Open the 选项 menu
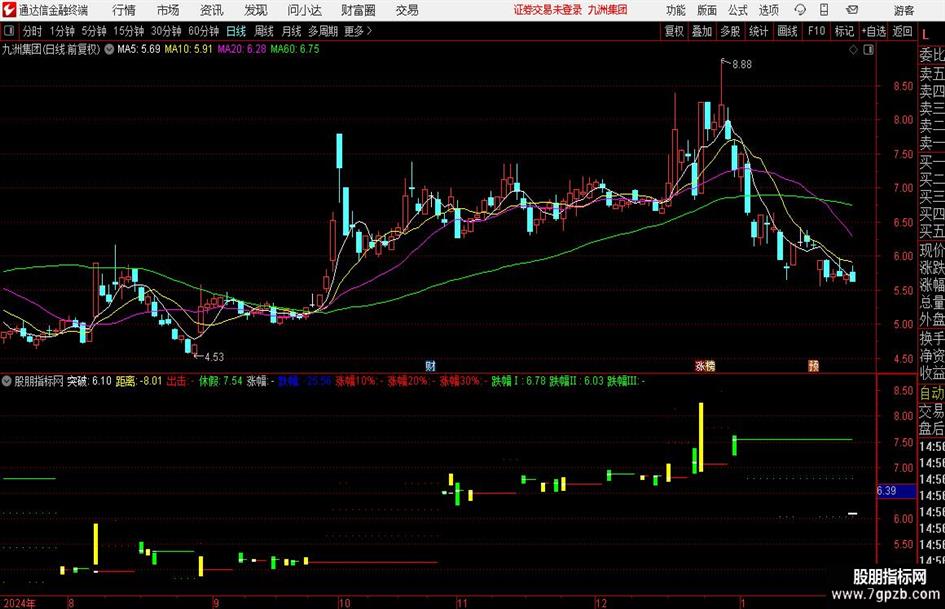Screen dimensions: 945x609 768,10
